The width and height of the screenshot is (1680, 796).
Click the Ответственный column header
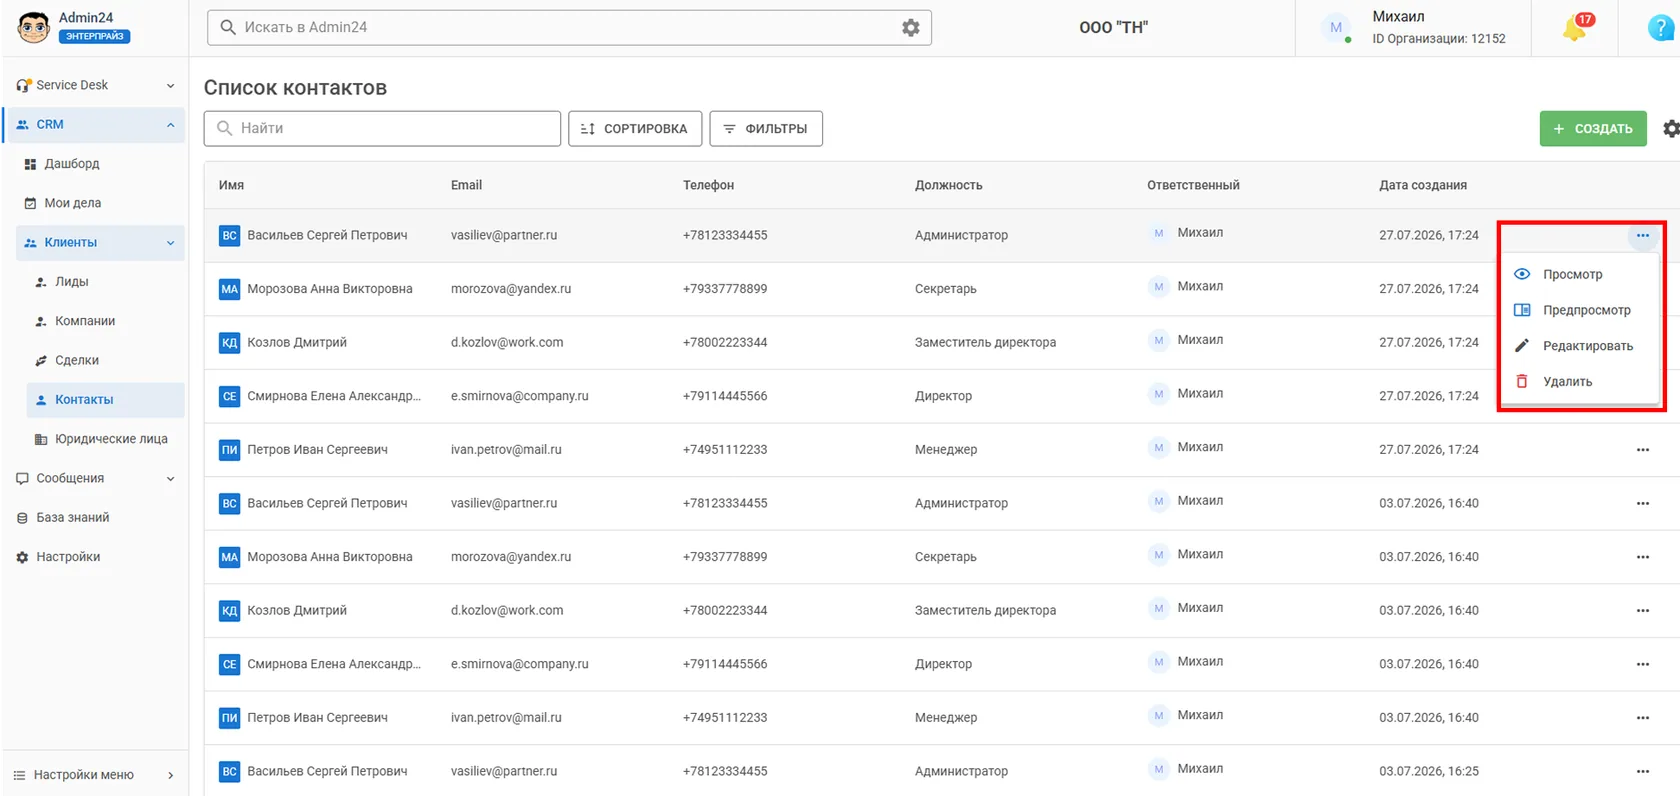[1193, 185]
